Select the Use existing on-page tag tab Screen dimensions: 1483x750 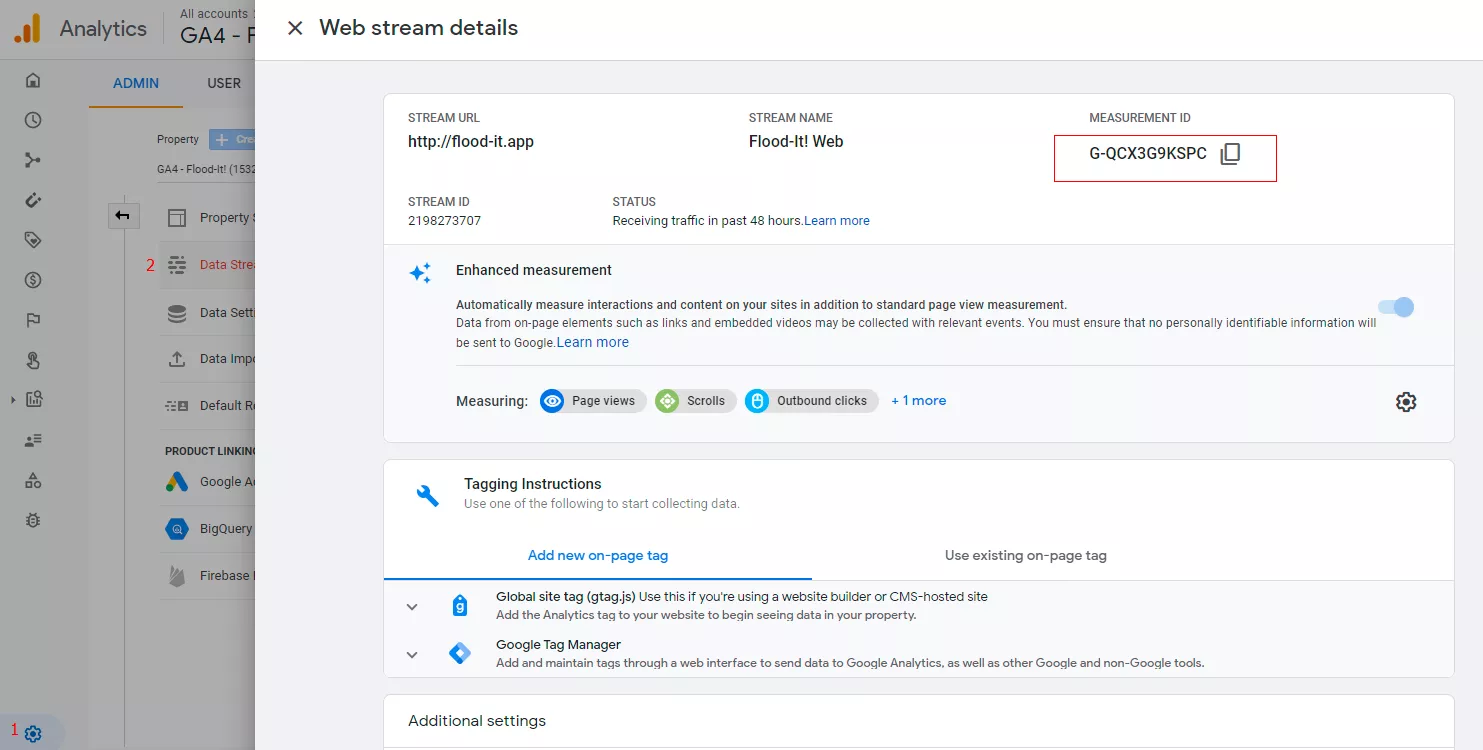pyautogui.click(x=1026, y=555)
